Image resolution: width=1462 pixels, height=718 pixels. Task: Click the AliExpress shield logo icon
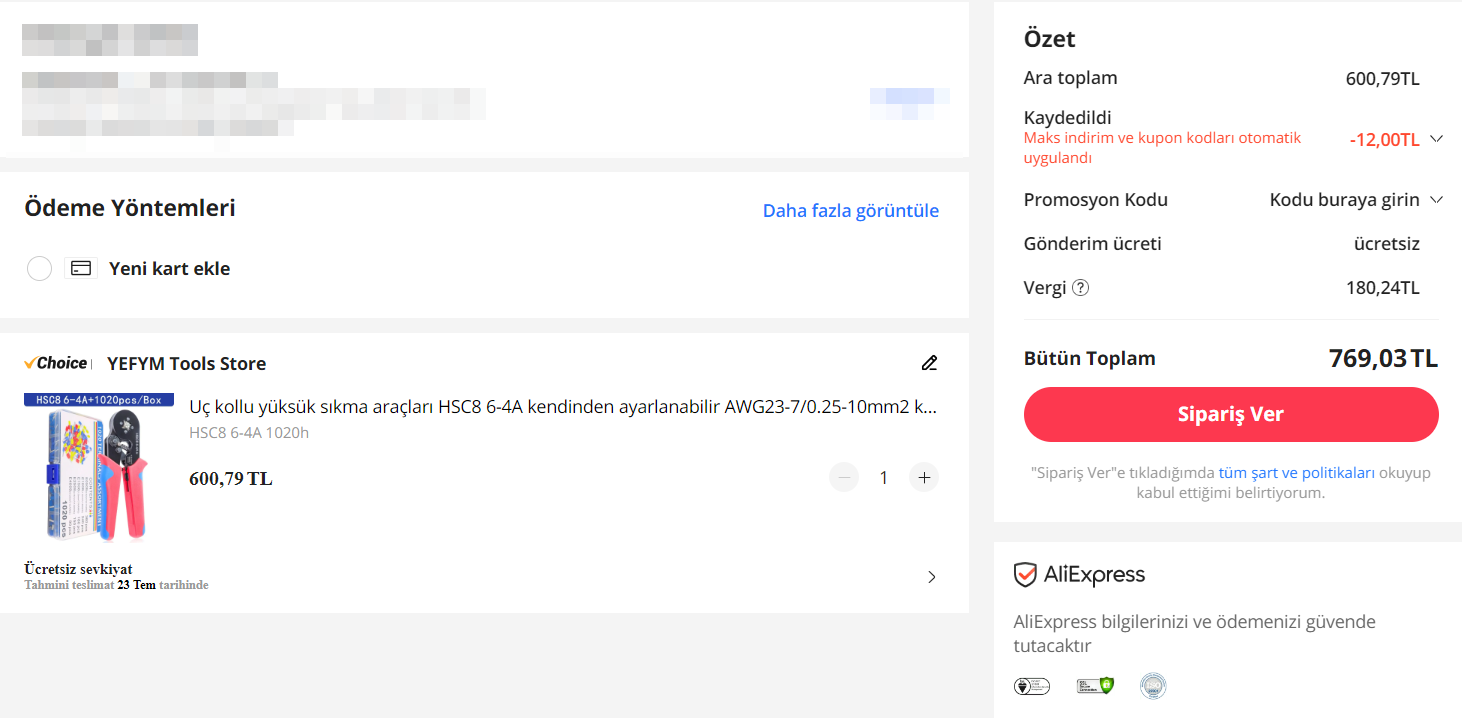[1025, 575]
